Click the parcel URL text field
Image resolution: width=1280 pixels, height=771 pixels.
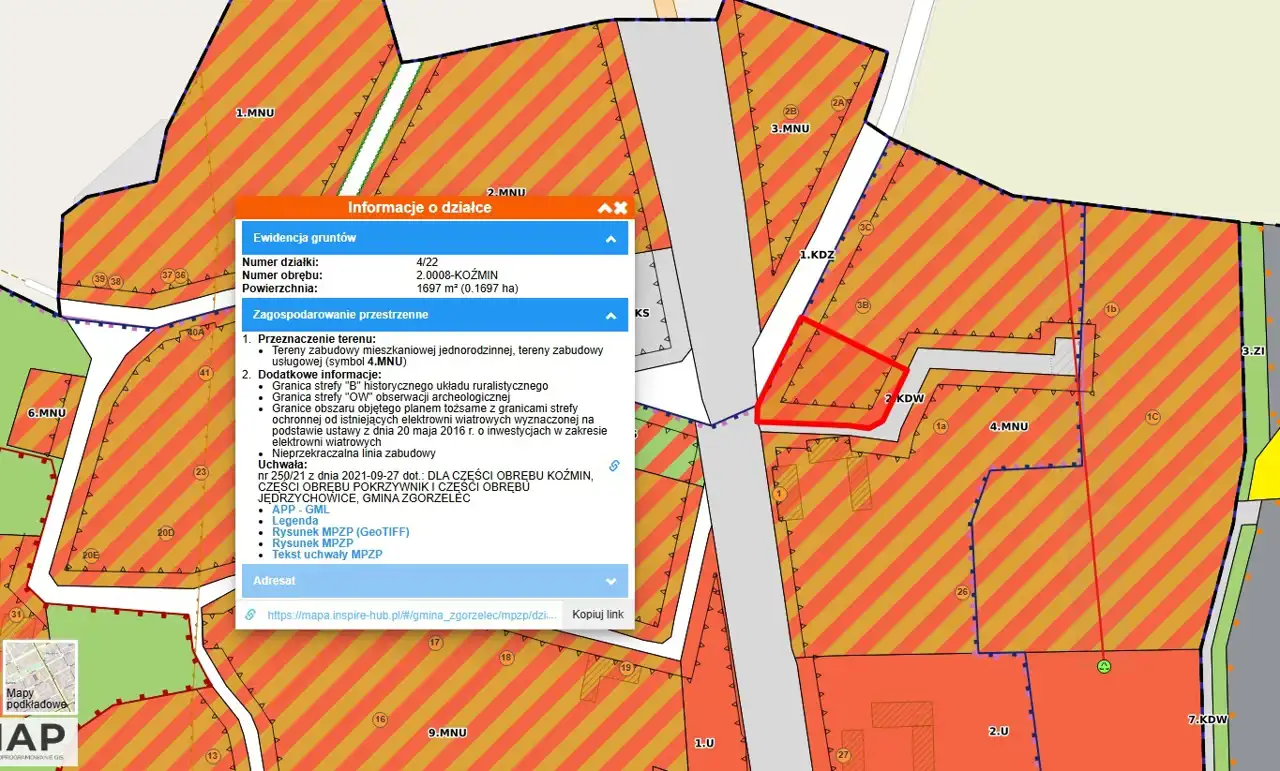(x=410, y=614)
